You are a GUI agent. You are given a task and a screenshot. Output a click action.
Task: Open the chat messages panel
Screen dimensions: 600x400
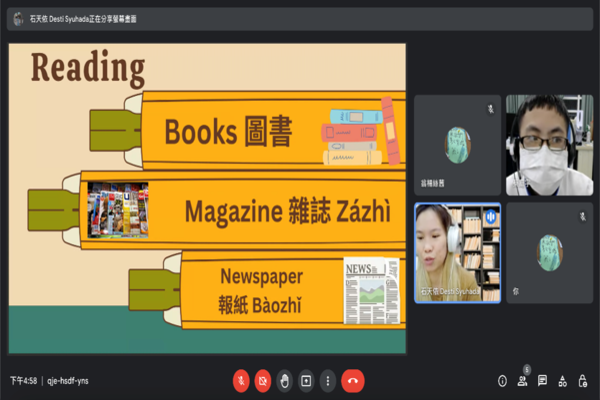tap(542, 380)
